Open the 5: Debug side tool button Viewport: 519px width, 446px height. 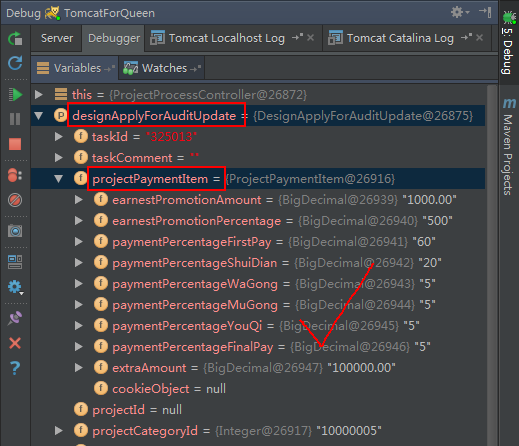click(x=508, y=43)
